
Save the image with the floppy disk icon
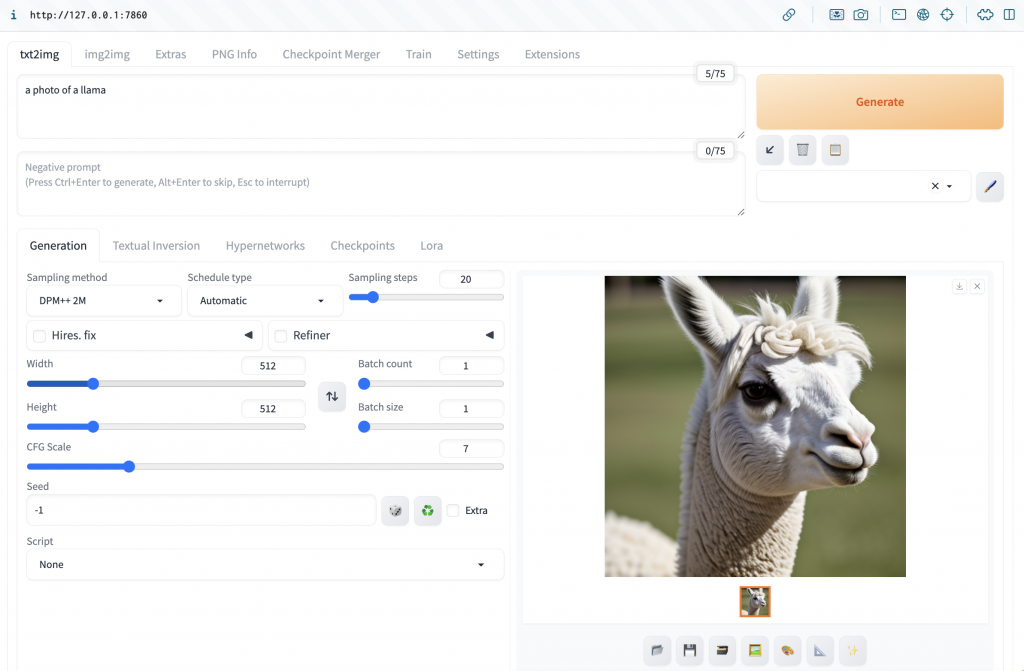tap(690, 650)
